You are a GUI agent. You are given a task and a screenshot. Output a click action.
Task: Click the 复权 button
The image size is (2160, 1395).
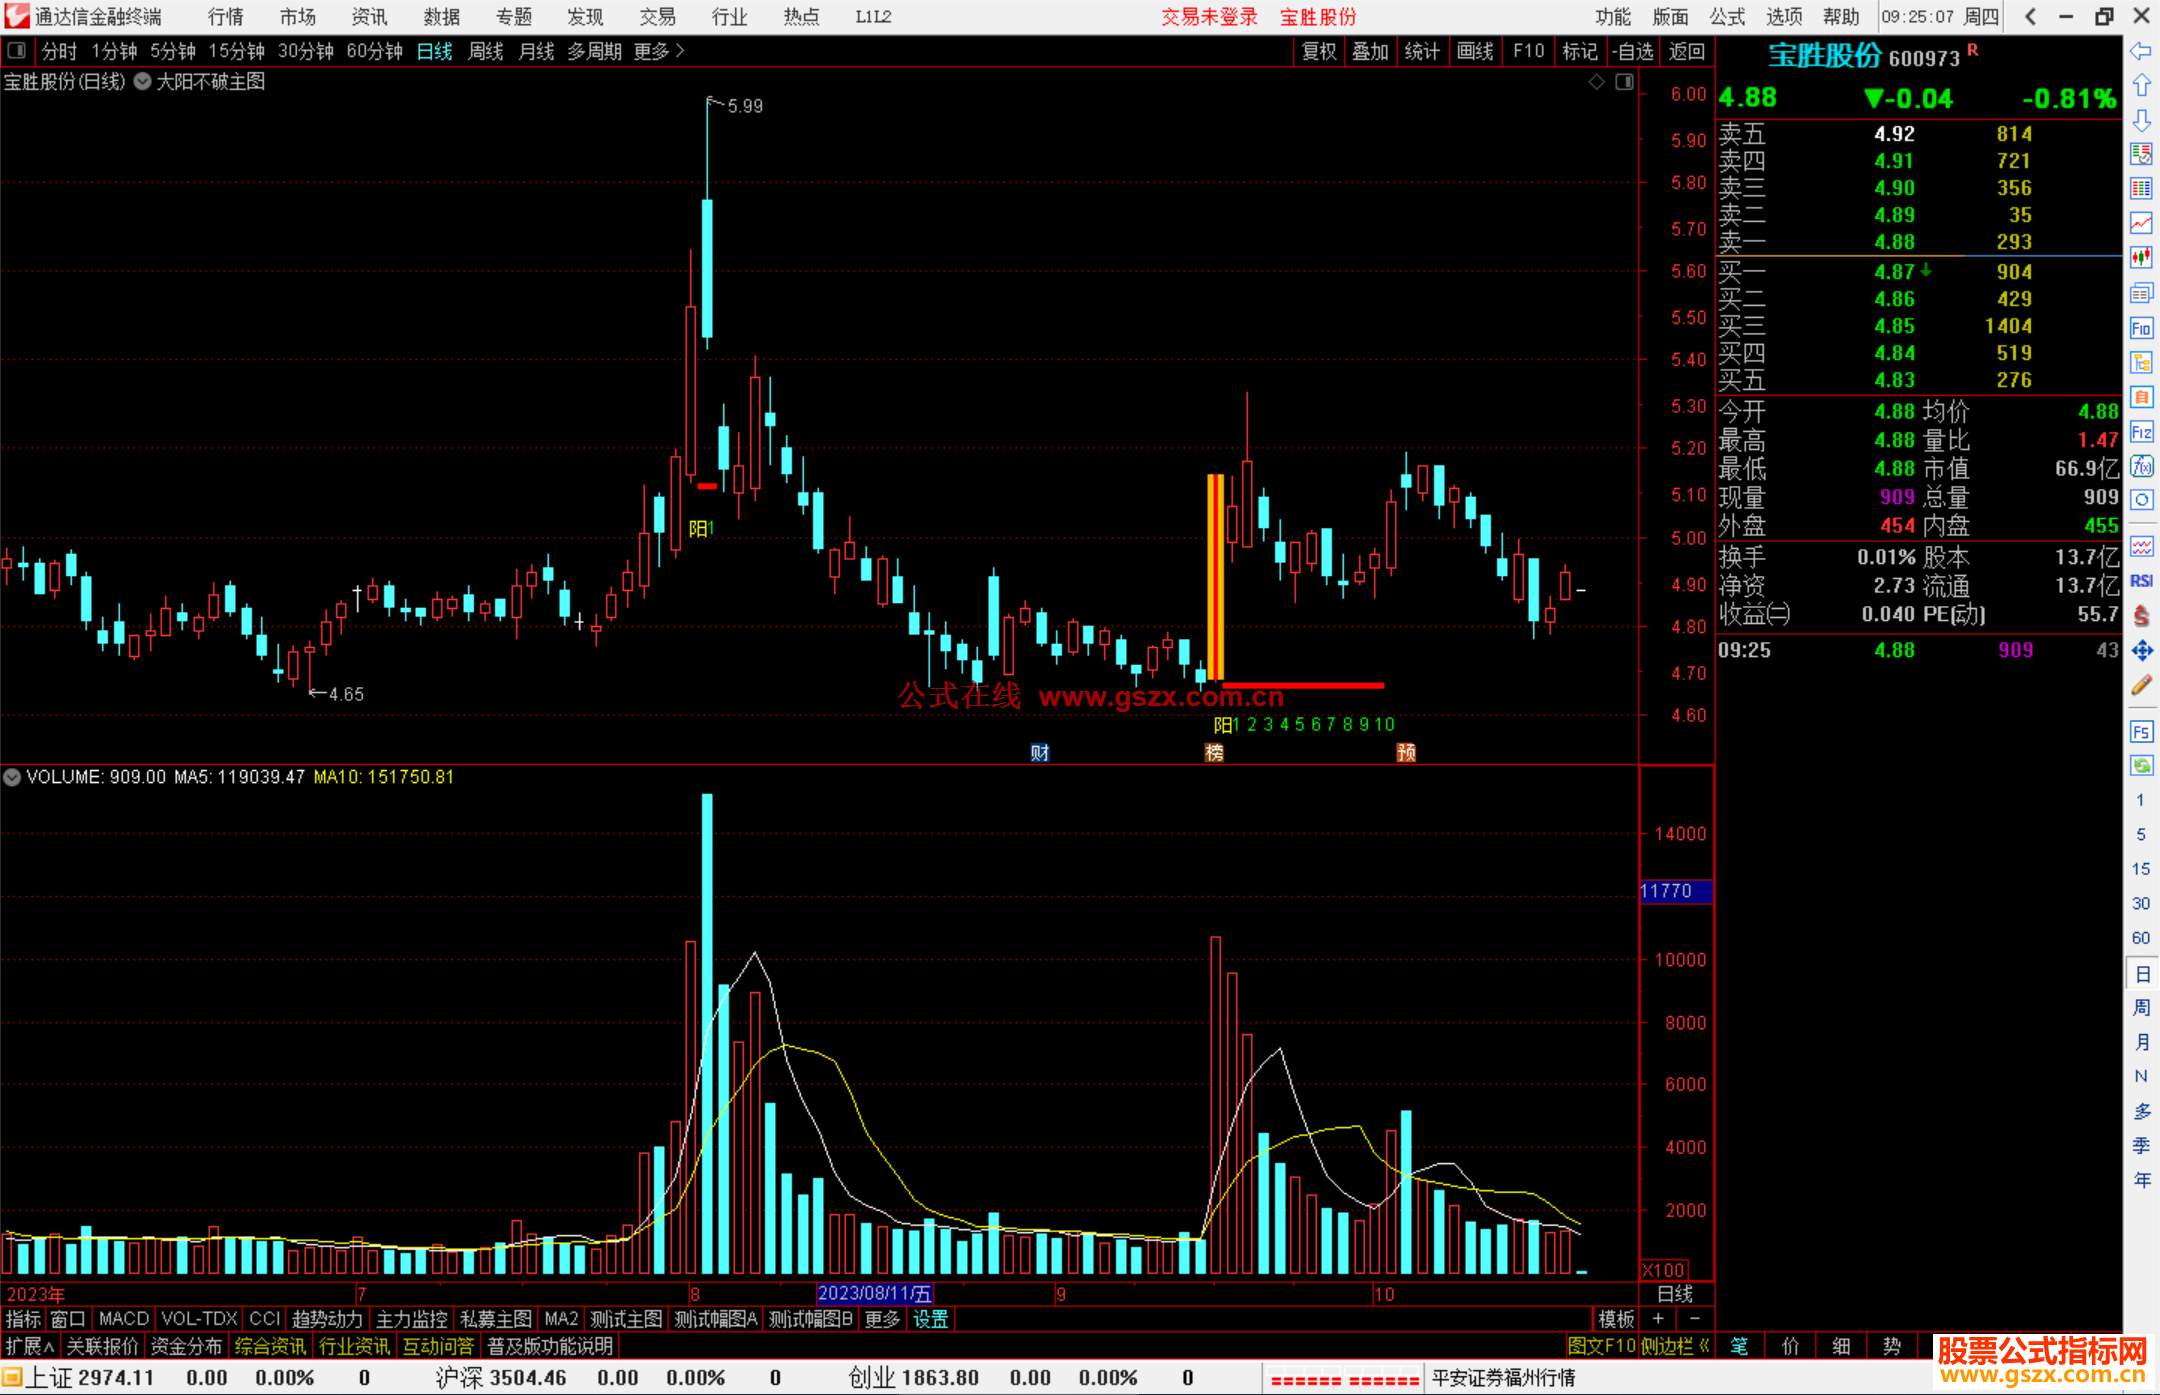click(1318, 51)
